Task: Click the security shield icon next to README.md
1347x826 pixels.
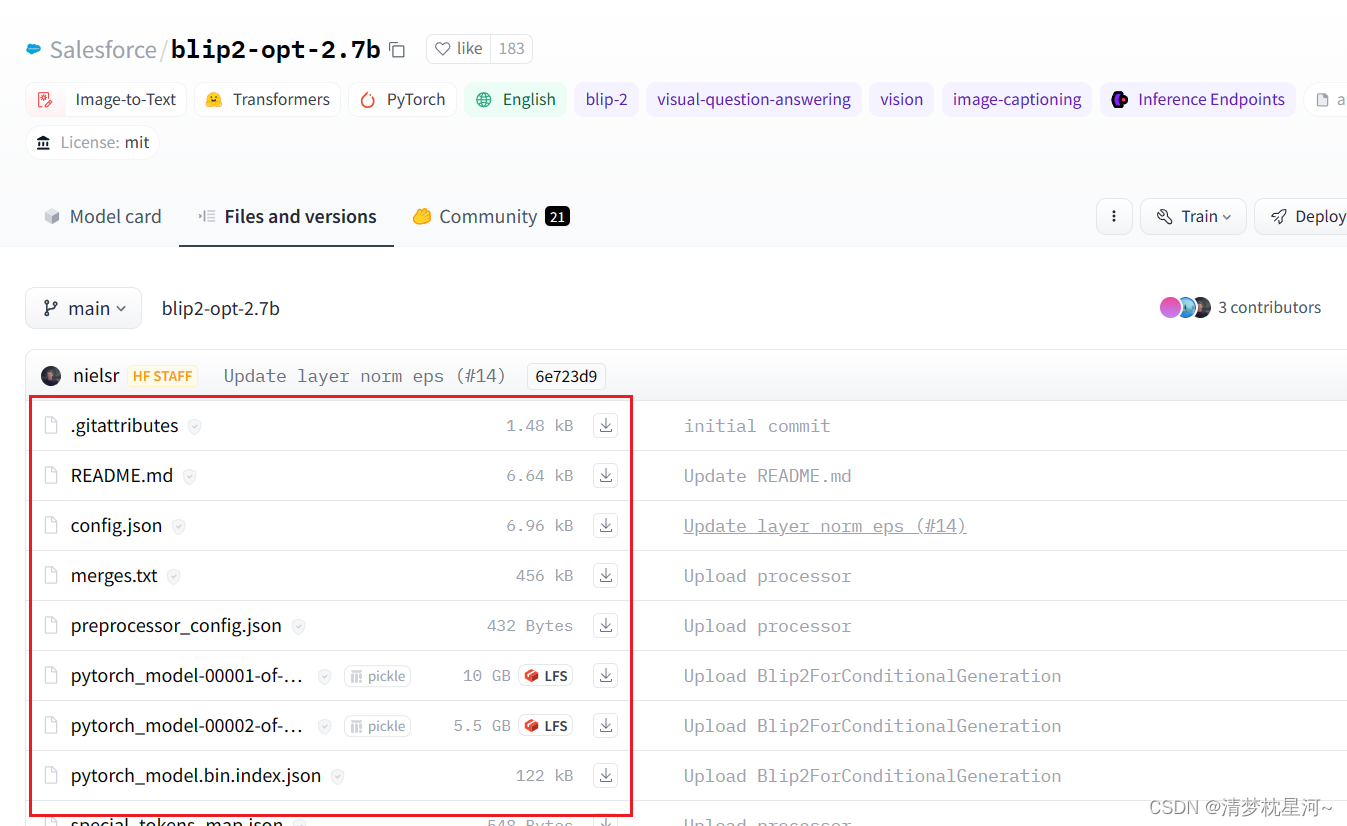Action: (189, 476)
